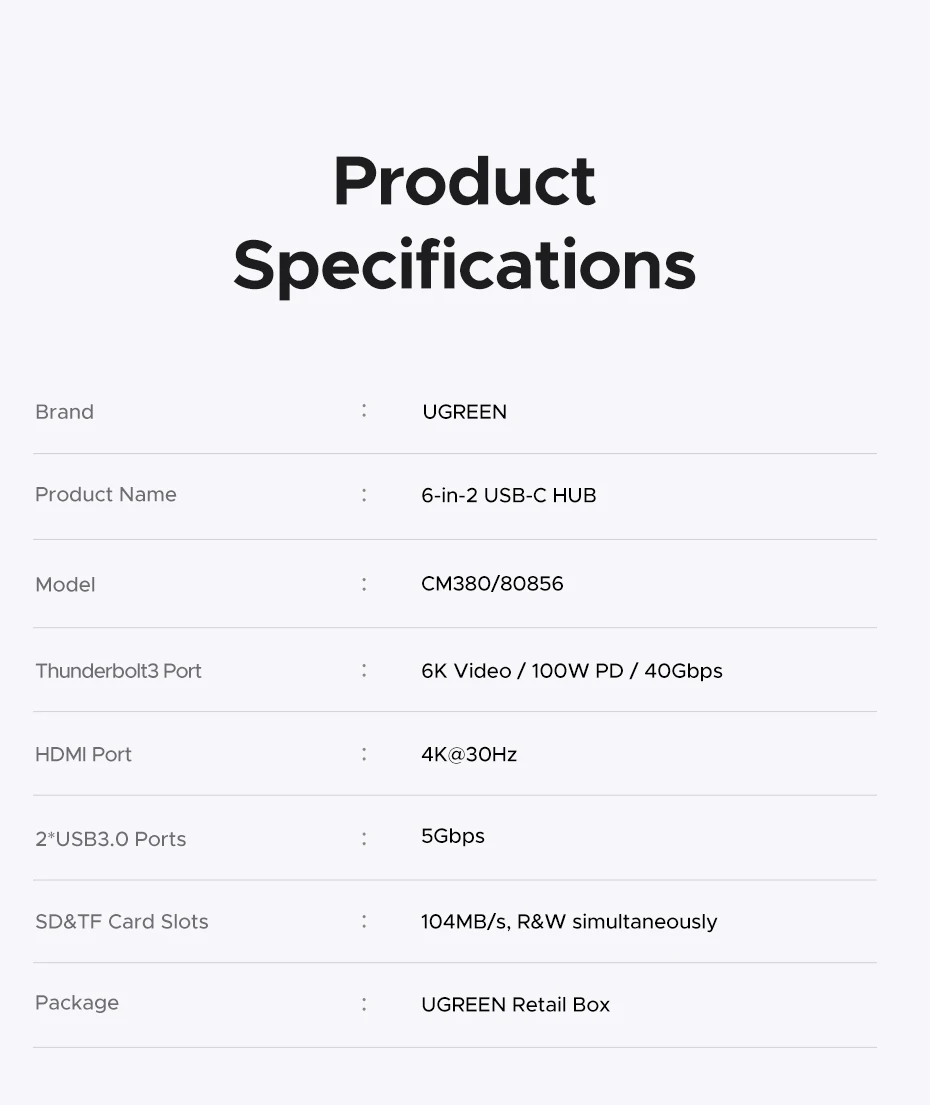Click the 5Gbps speed value
930x1105 pixels.
pyautogui.click(x=452, y=836)
